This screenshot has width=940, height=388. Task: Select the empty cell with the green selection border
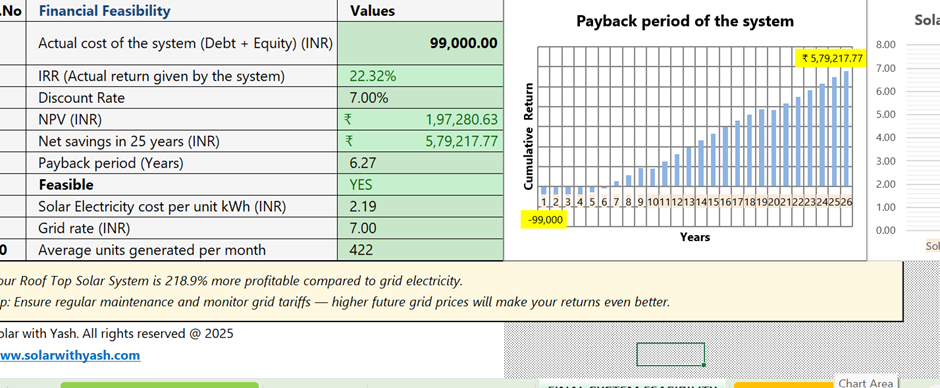click(x=670, y=354)
